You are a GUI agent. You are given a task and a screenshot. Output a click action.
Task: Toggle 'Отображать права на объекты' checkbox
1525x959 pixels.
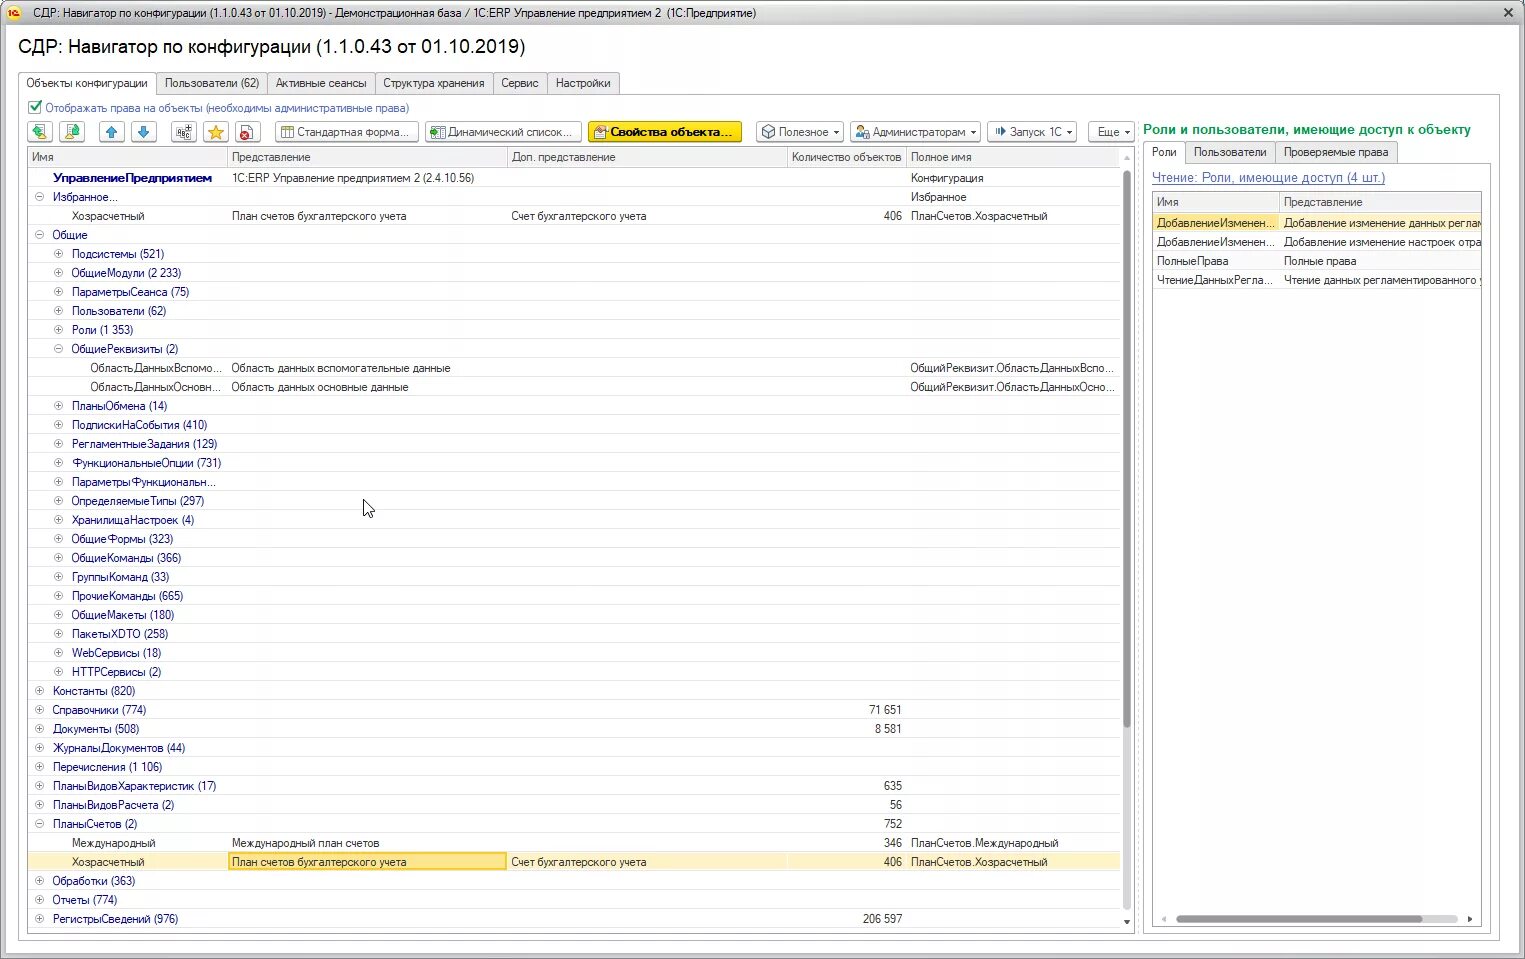(x=35, y=107)
